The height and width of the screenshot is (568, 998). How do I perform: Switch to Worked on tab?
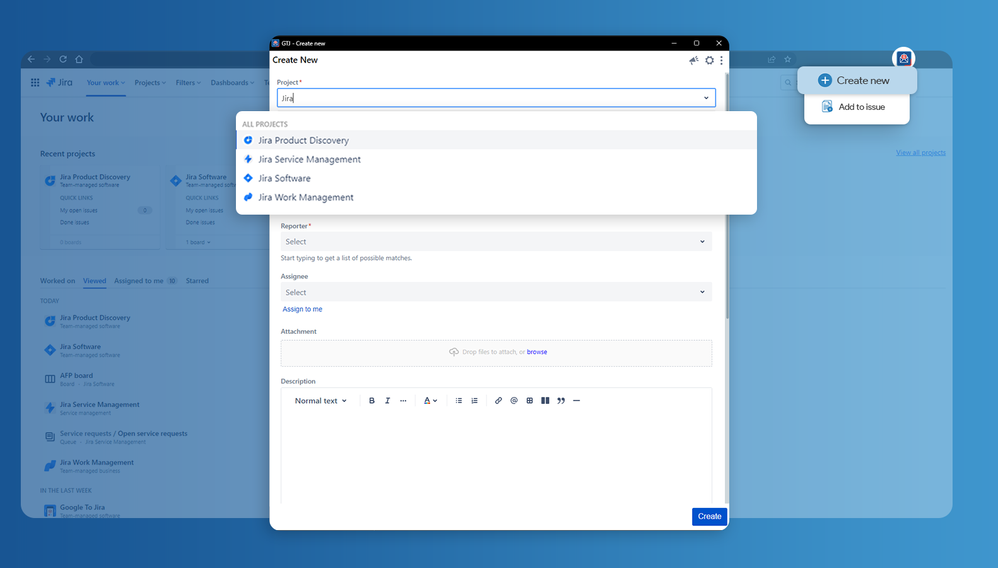(57, 281)
